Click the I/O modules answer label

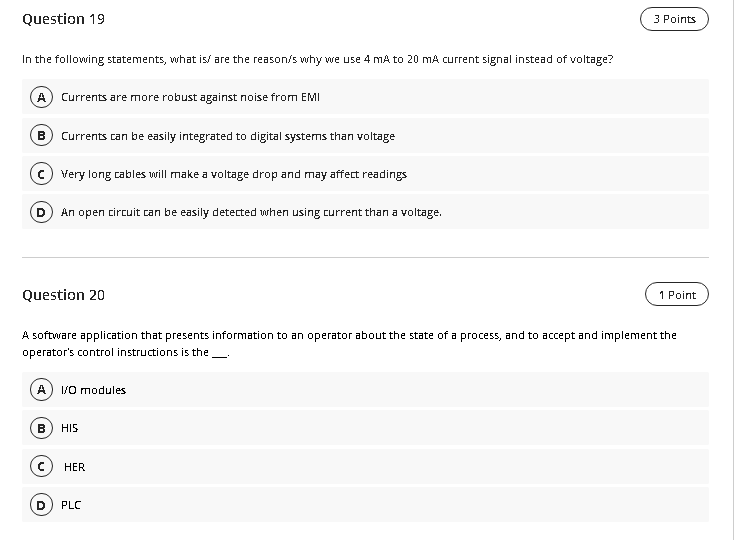[x=93, y=390]
